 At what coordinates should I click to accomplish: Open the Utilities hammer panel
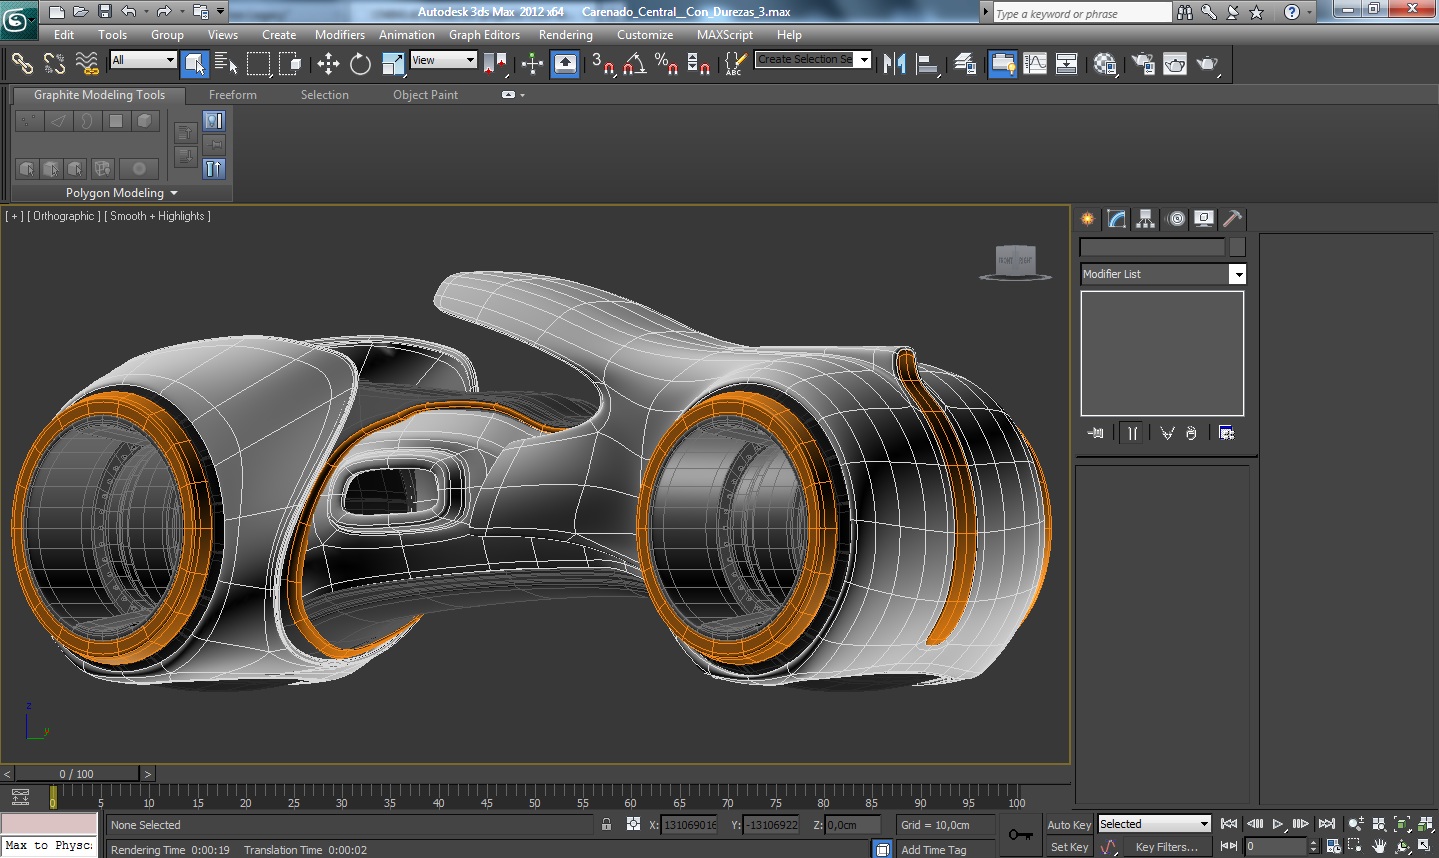1232,219
